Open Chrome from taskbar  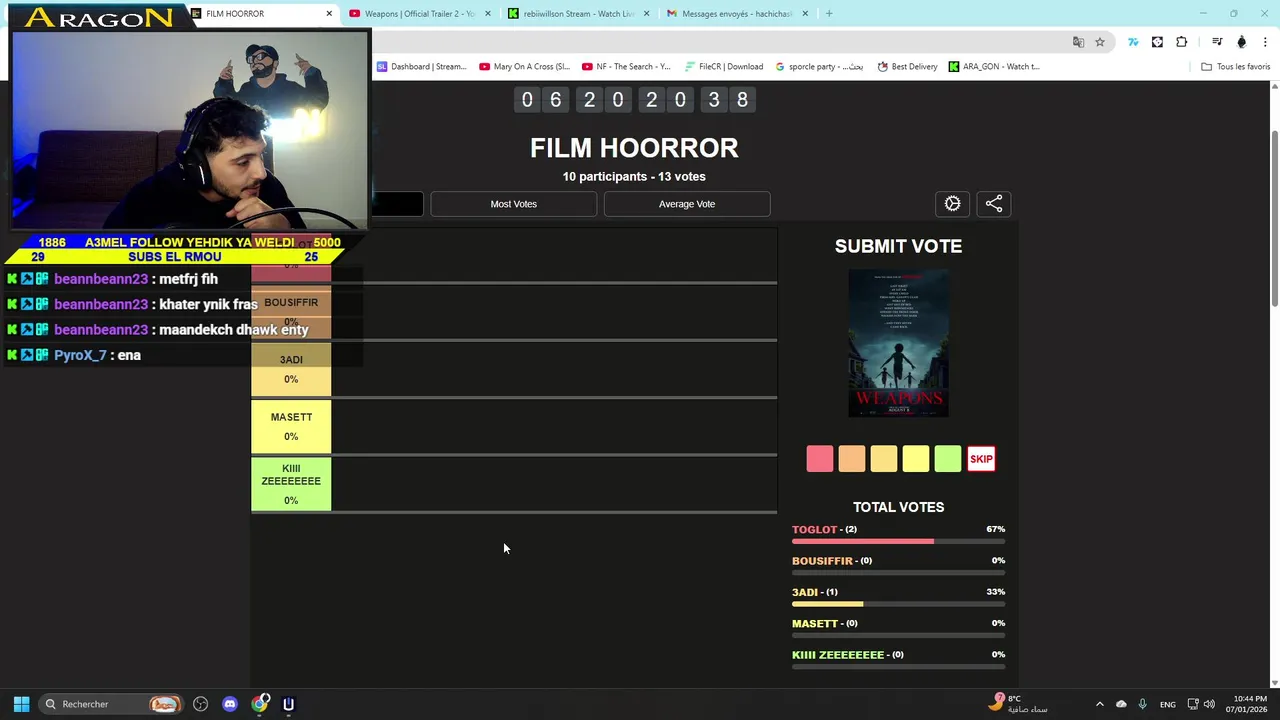point(260,704)
